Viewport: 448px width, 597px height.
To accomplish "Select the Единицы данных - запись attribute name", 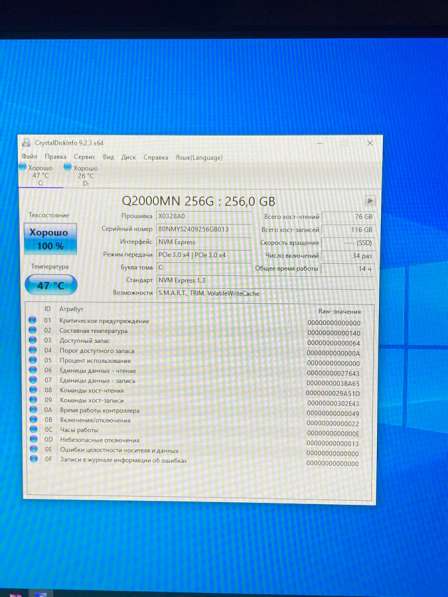I will [x=97, y=380].
